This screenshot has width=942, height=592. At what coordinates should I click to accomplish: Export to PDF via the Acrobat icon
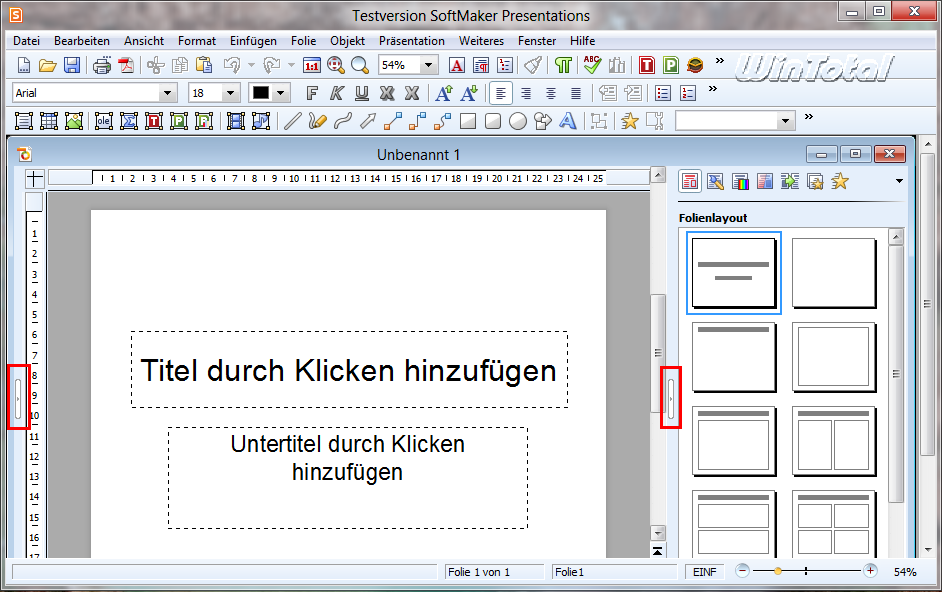point(126,65)
